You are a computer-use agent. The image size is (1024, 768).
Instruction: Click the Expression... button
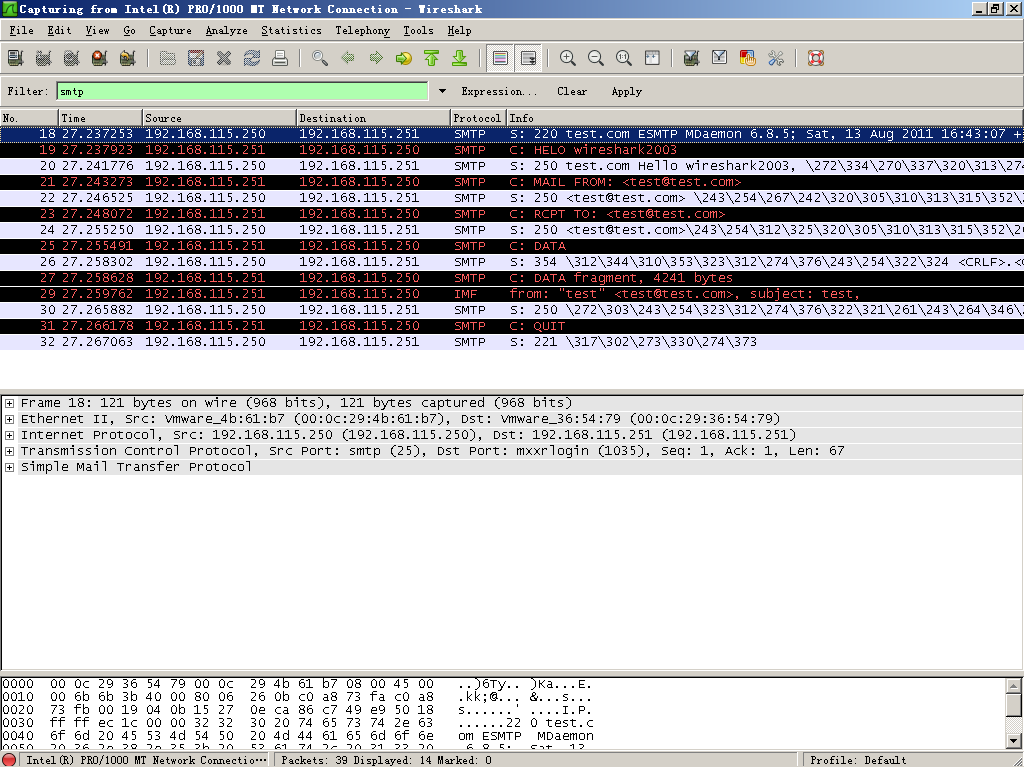click(x=499, y=91)
